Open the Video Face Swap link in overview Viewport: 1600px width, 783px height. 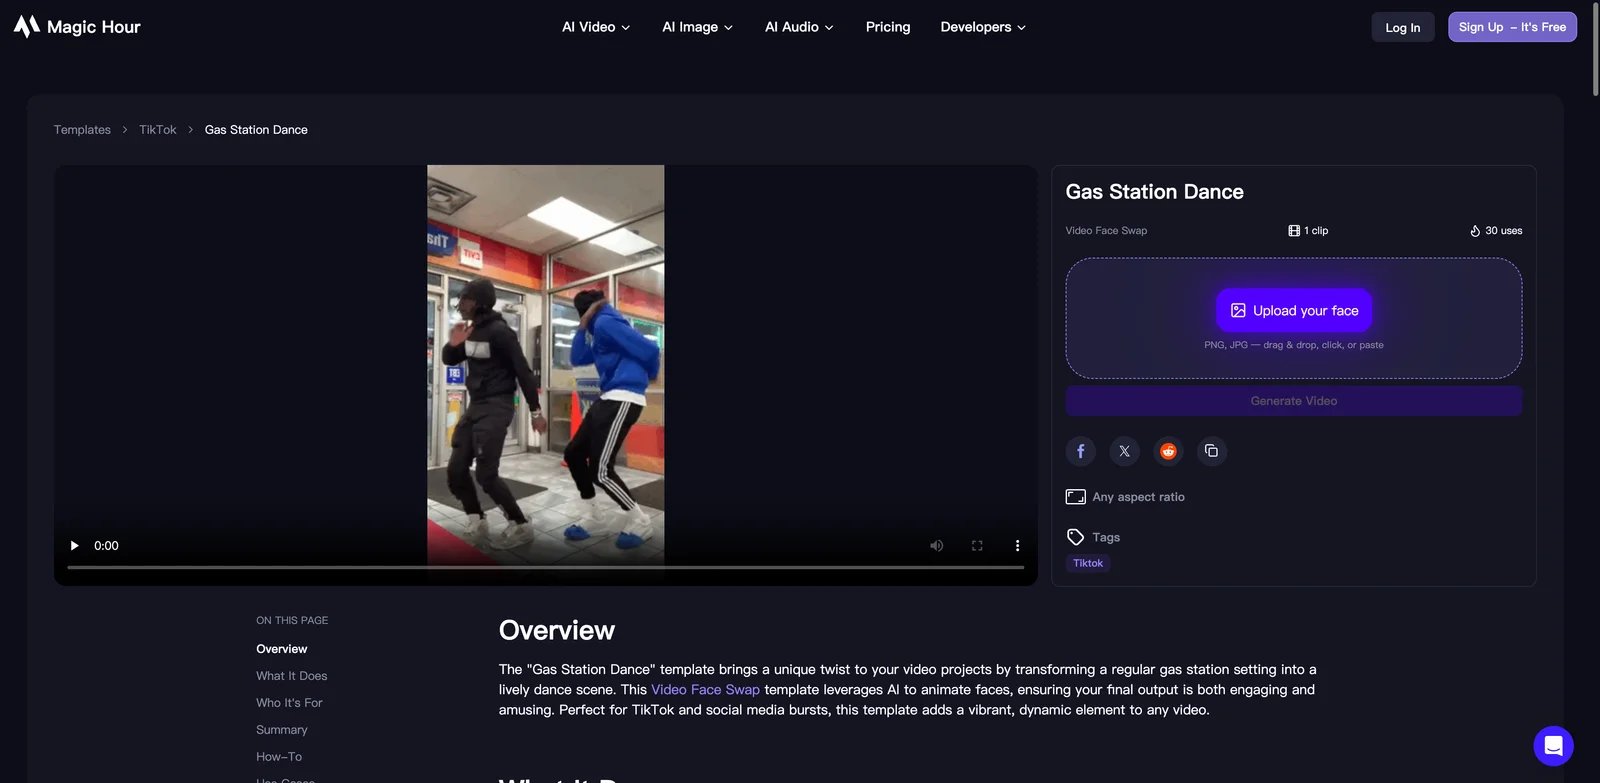point(705,690)
